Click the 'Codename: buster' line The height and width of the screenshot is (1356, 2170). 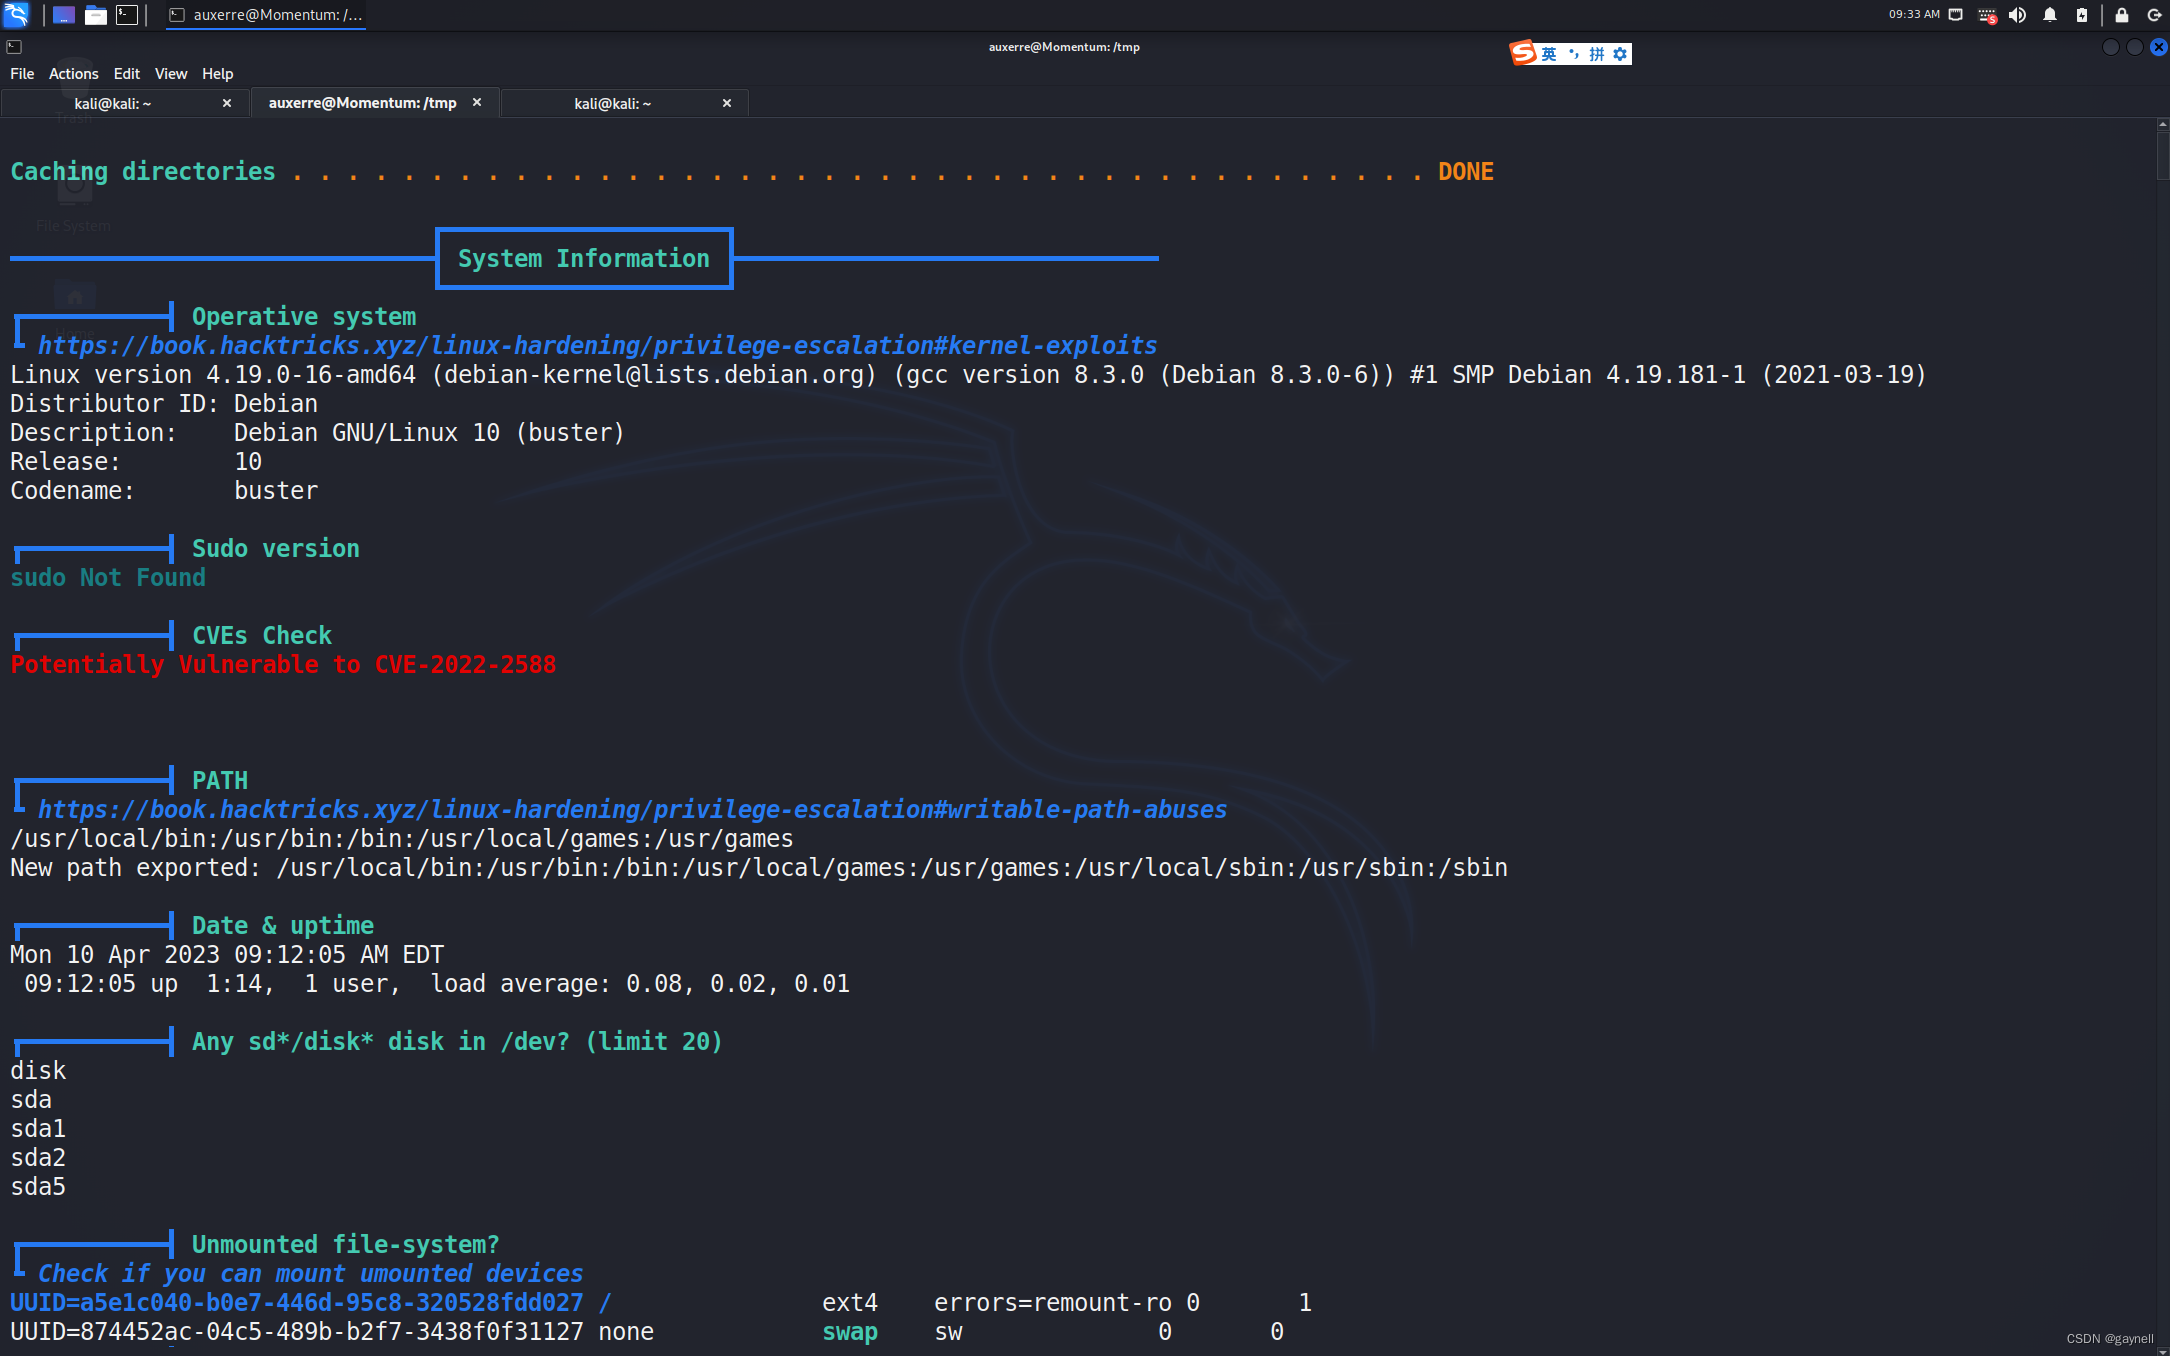164,491
